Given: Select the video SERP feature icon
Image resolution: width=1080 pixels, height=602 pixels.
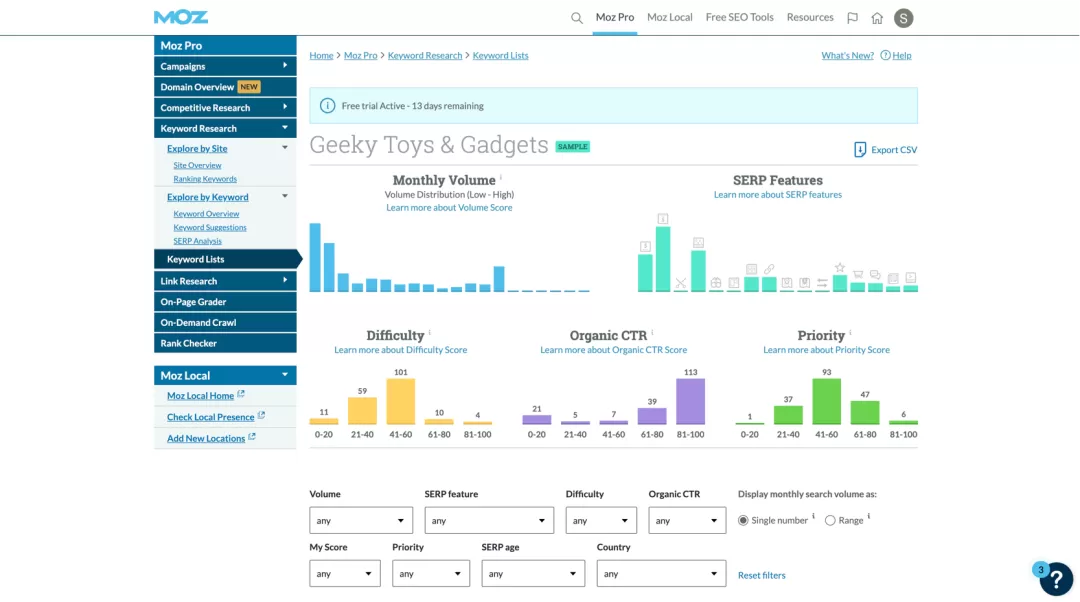Looking at the screenshot, I should pyautogui.click(x=911, y=278).
